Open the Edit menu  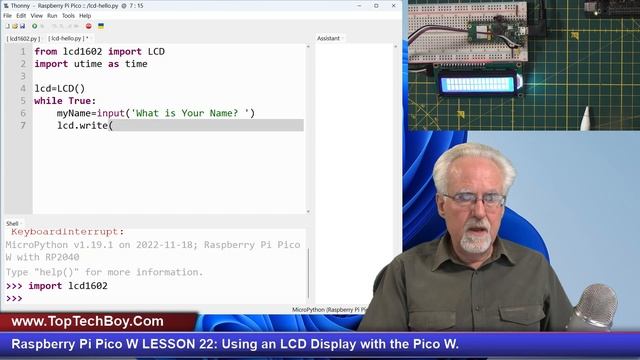(21, 16)
